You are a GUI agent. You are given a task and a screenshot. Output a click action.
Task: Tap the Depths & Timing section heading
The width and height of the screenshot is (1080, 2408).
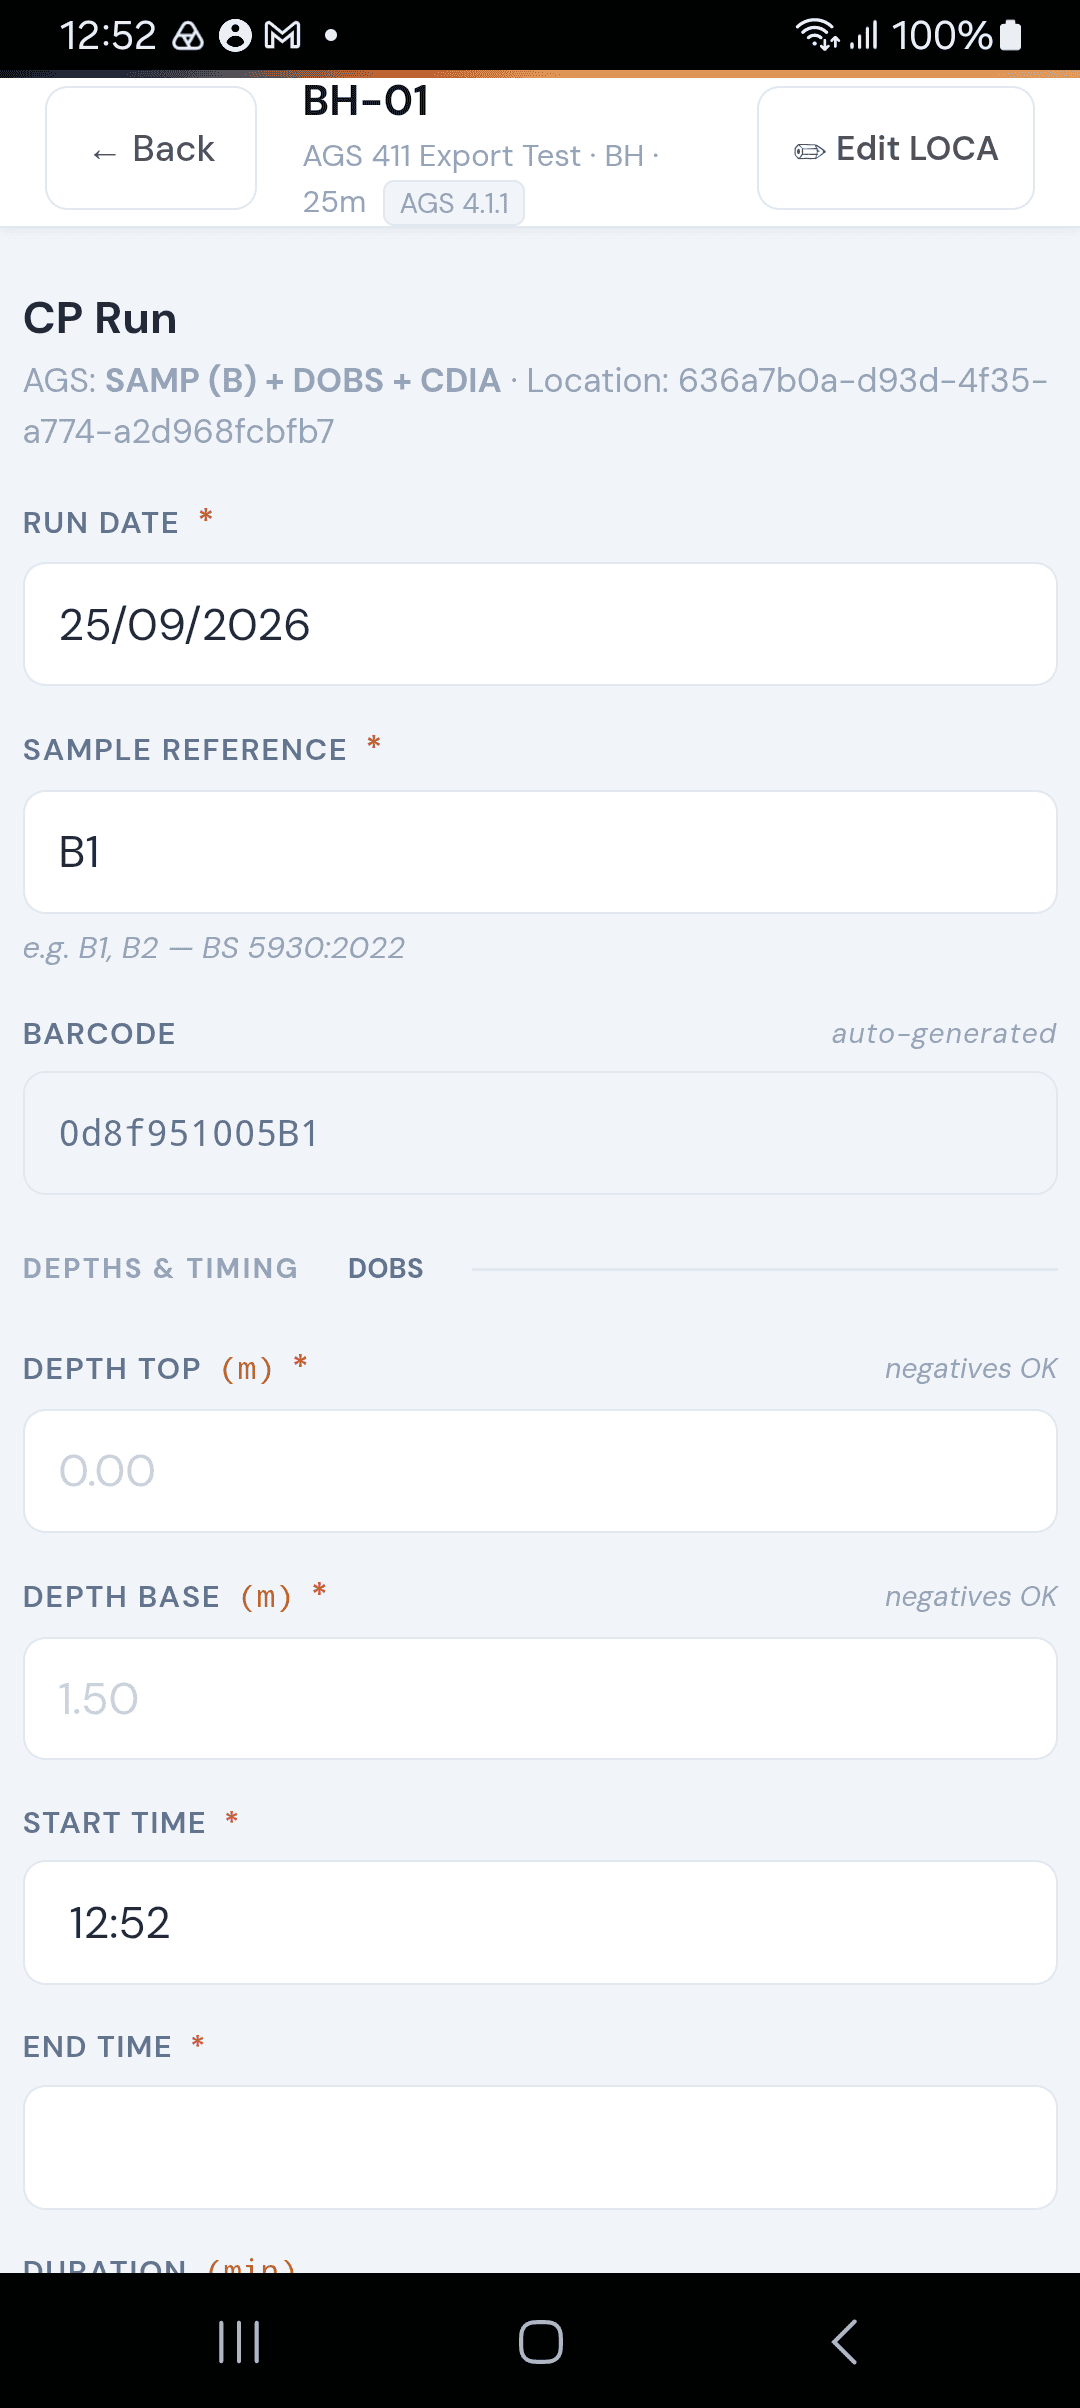pyautogui.click(x=160, y=1268)
